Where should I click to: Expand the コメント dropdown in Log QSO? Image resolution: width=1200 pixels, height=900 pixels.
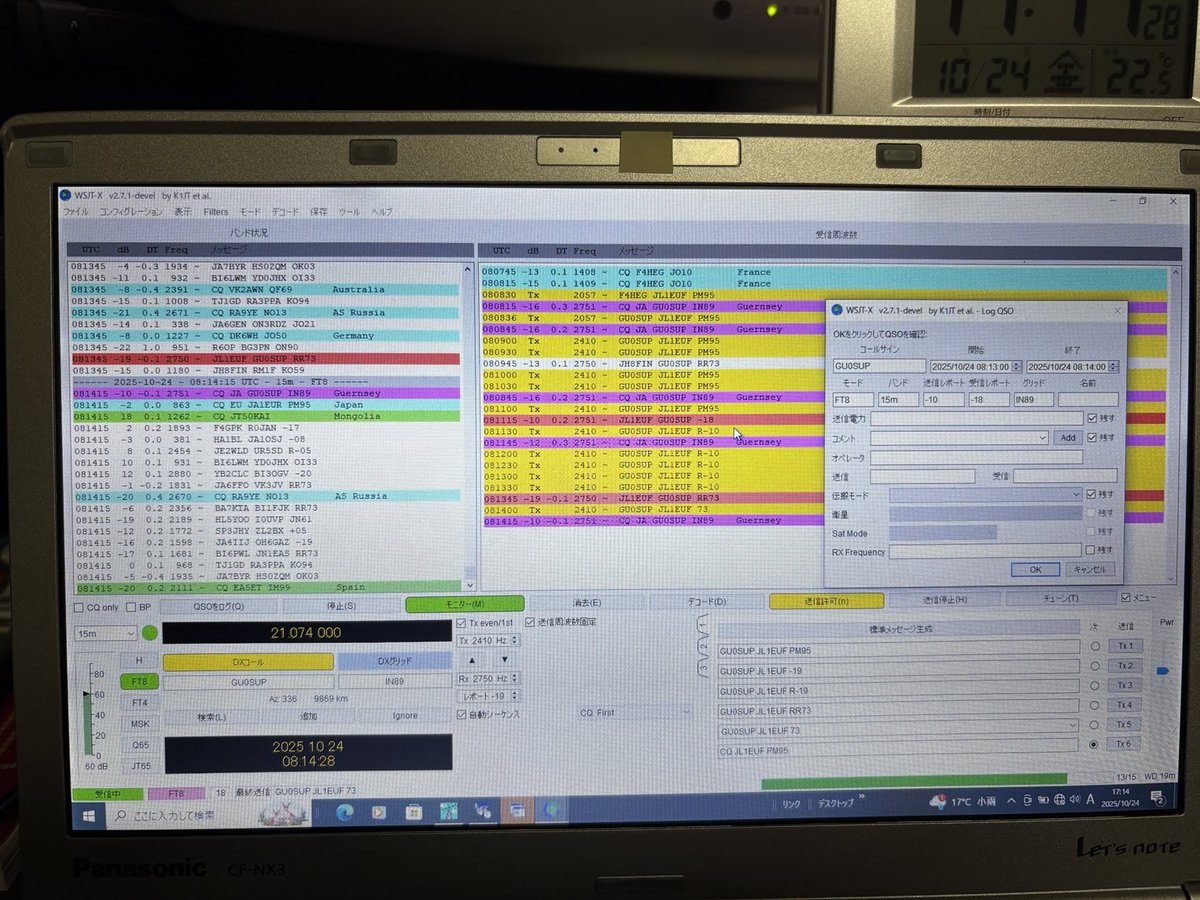tap(1043, 438)
